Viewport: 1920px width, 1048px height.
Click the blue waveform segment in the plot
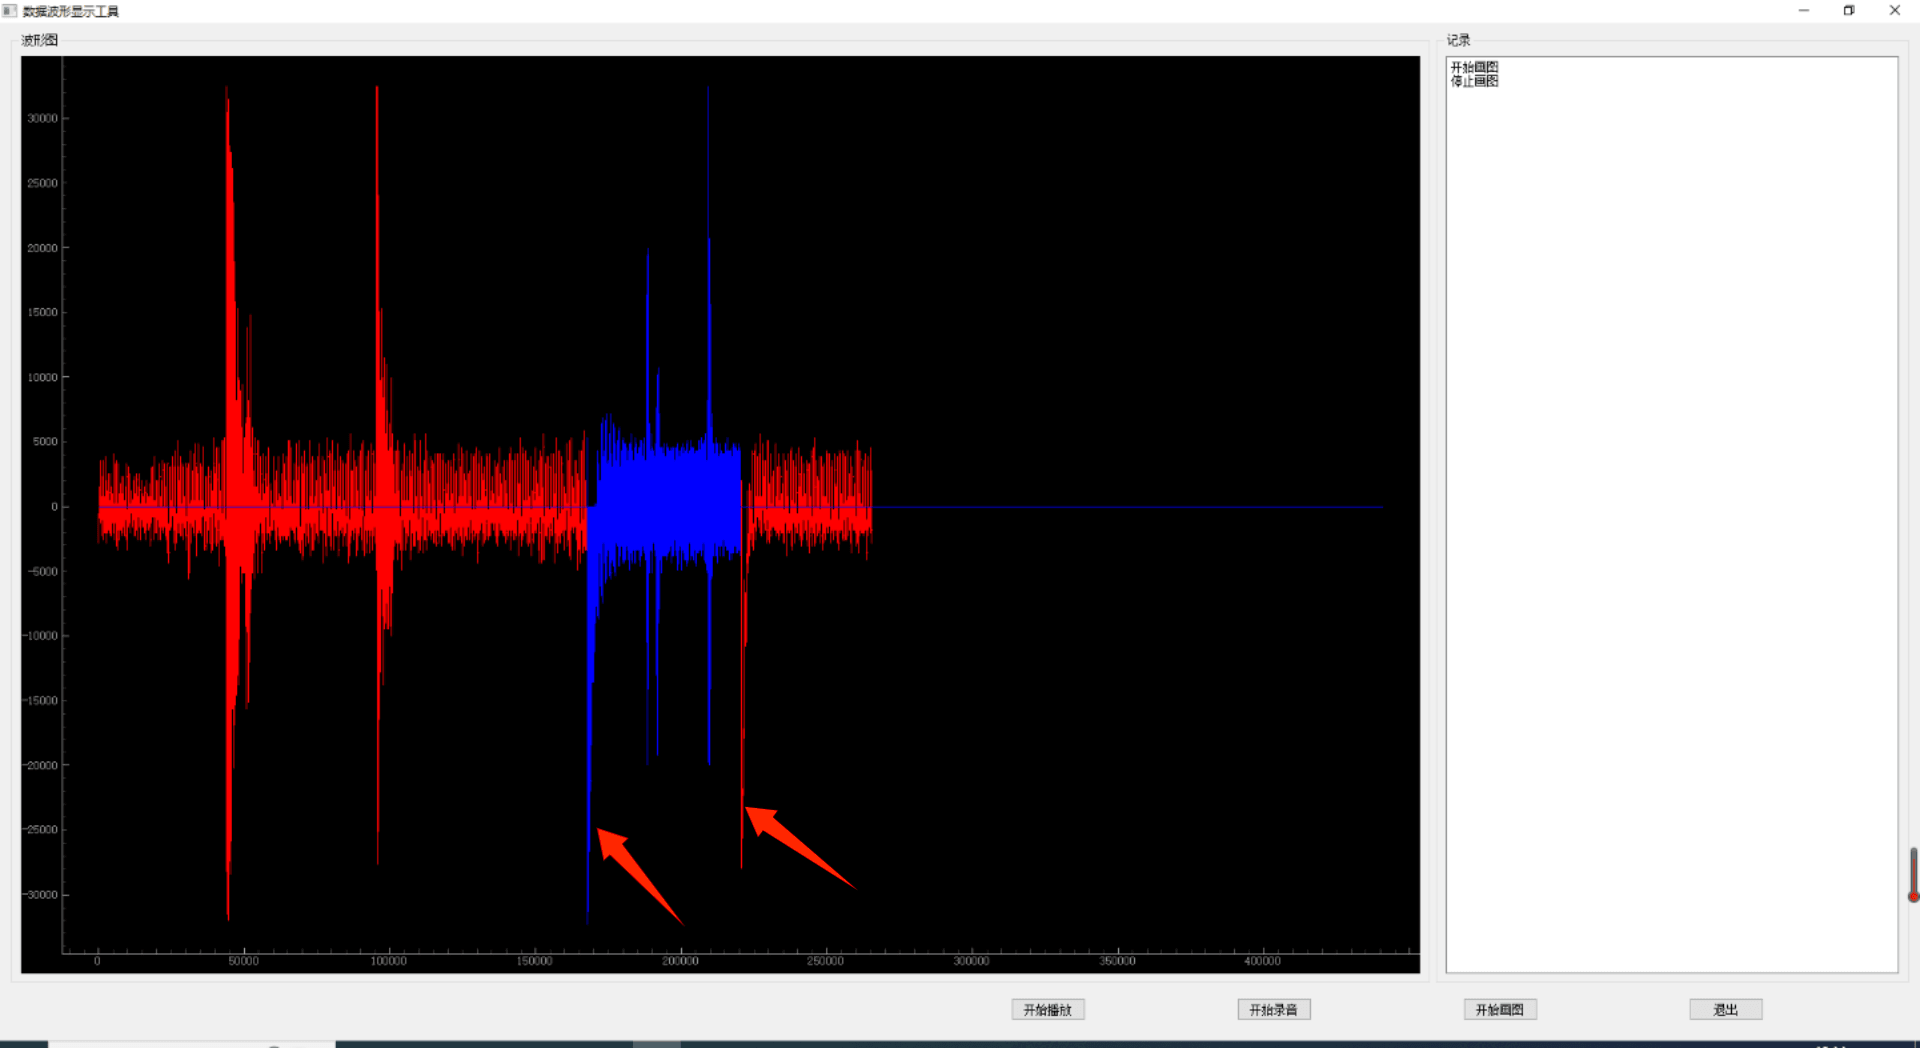point(665,505)
